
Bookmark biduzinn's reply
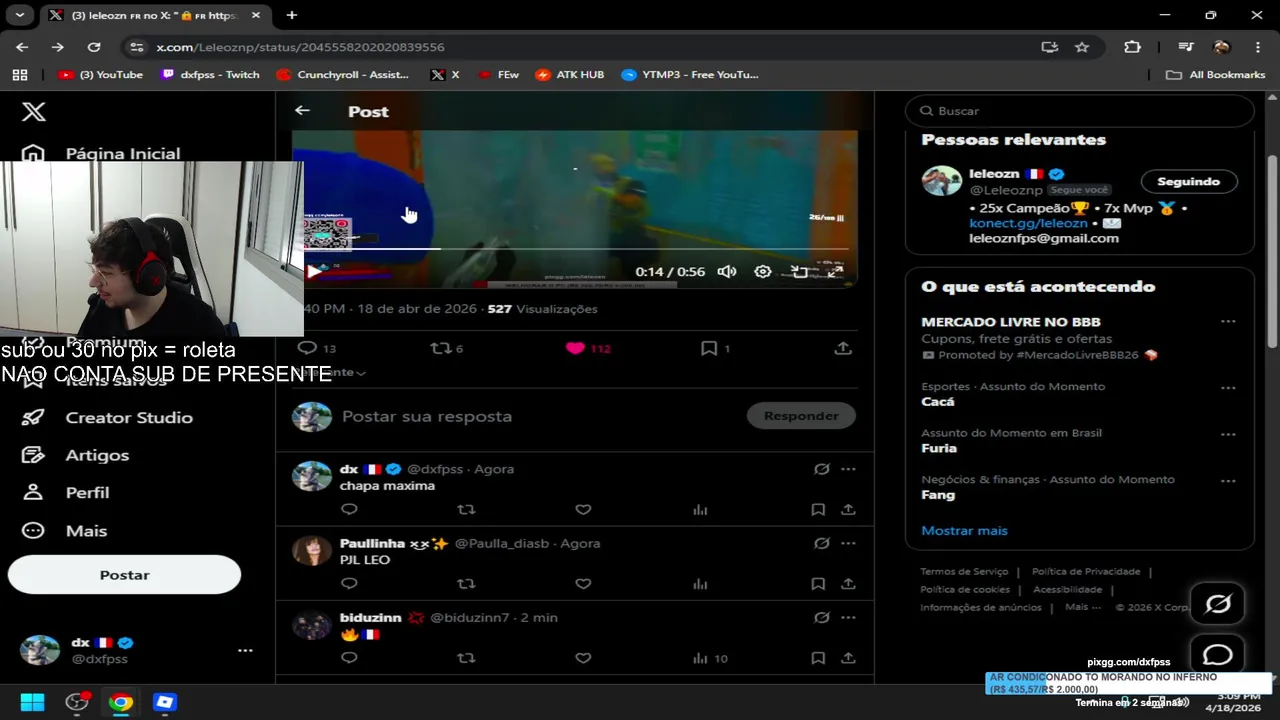pyautogui.click(x=818, y=658)
